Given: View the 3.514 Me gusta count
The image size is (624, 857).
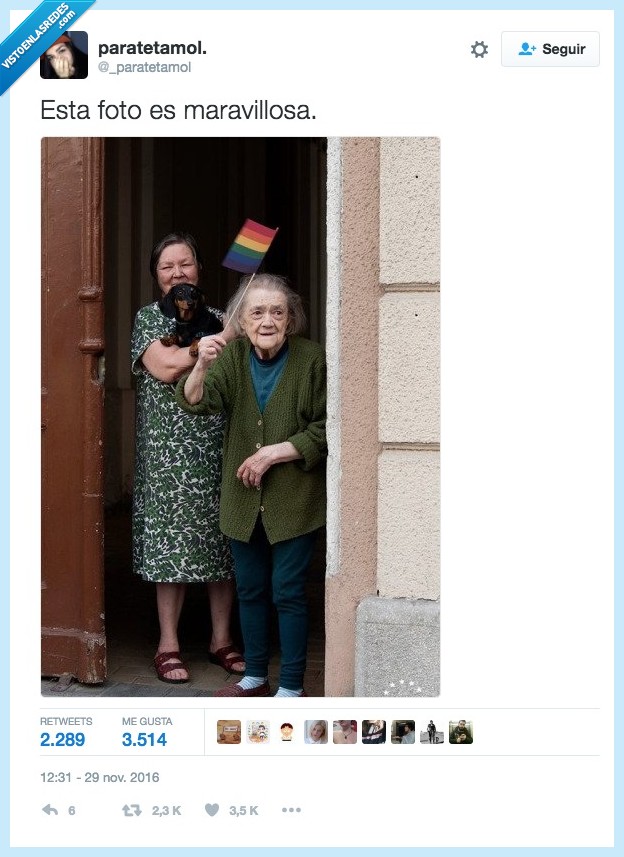Looking at the screenshot, I should [x=144, y=739].
